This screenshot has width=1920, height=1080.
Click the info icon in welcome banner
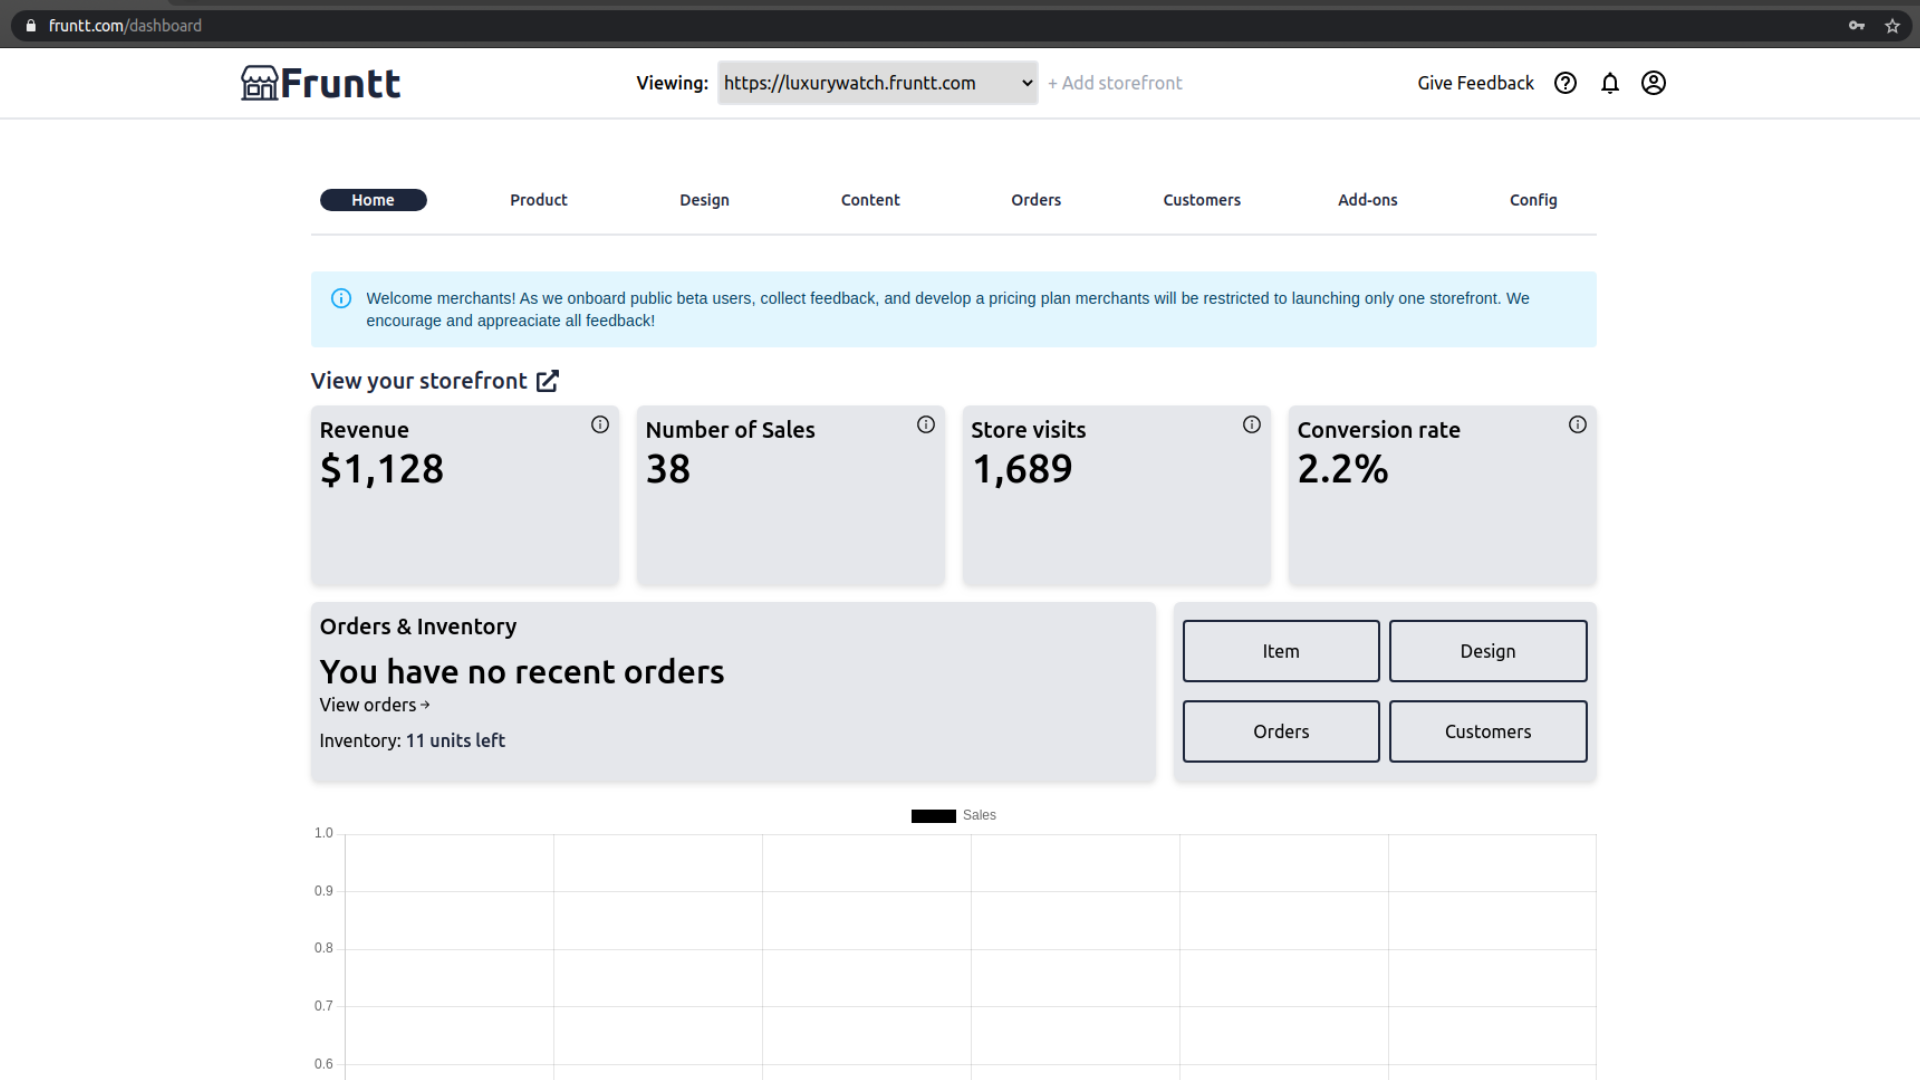341,298
